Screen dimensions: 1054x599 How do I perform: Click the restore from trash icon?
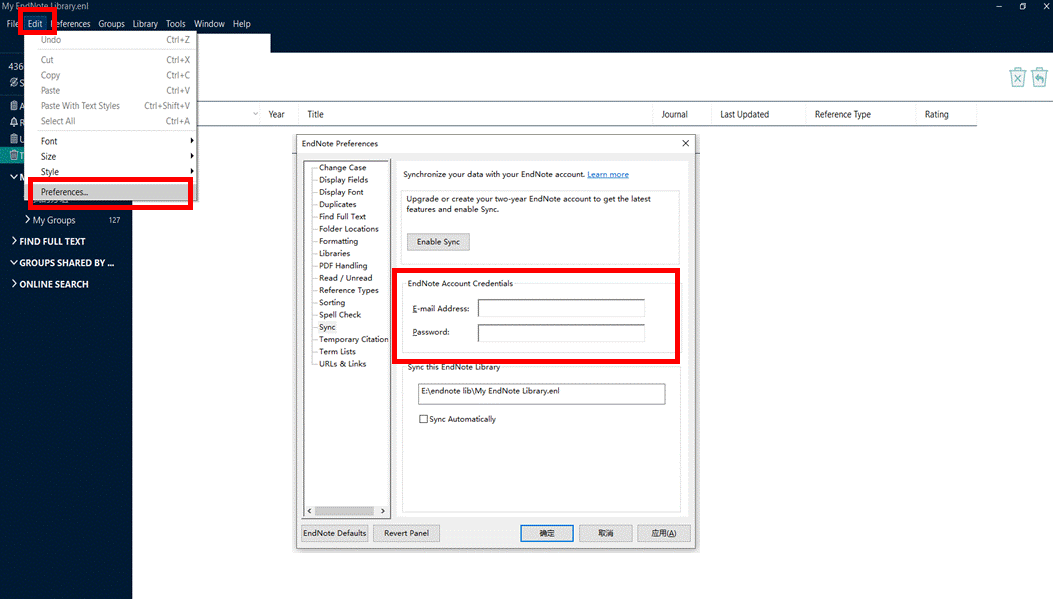click(x=1039, y=78)
